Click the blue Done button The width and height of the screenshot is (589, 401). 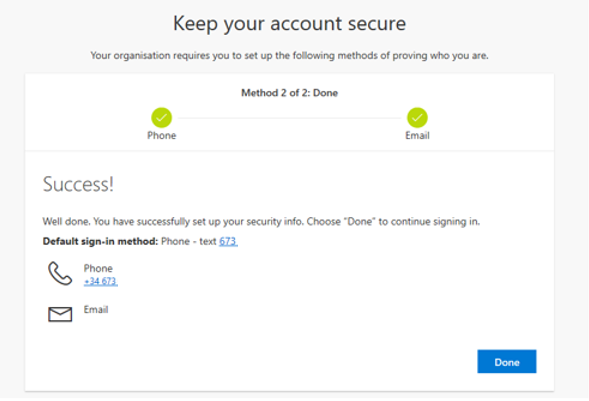(x=506, y=361)
